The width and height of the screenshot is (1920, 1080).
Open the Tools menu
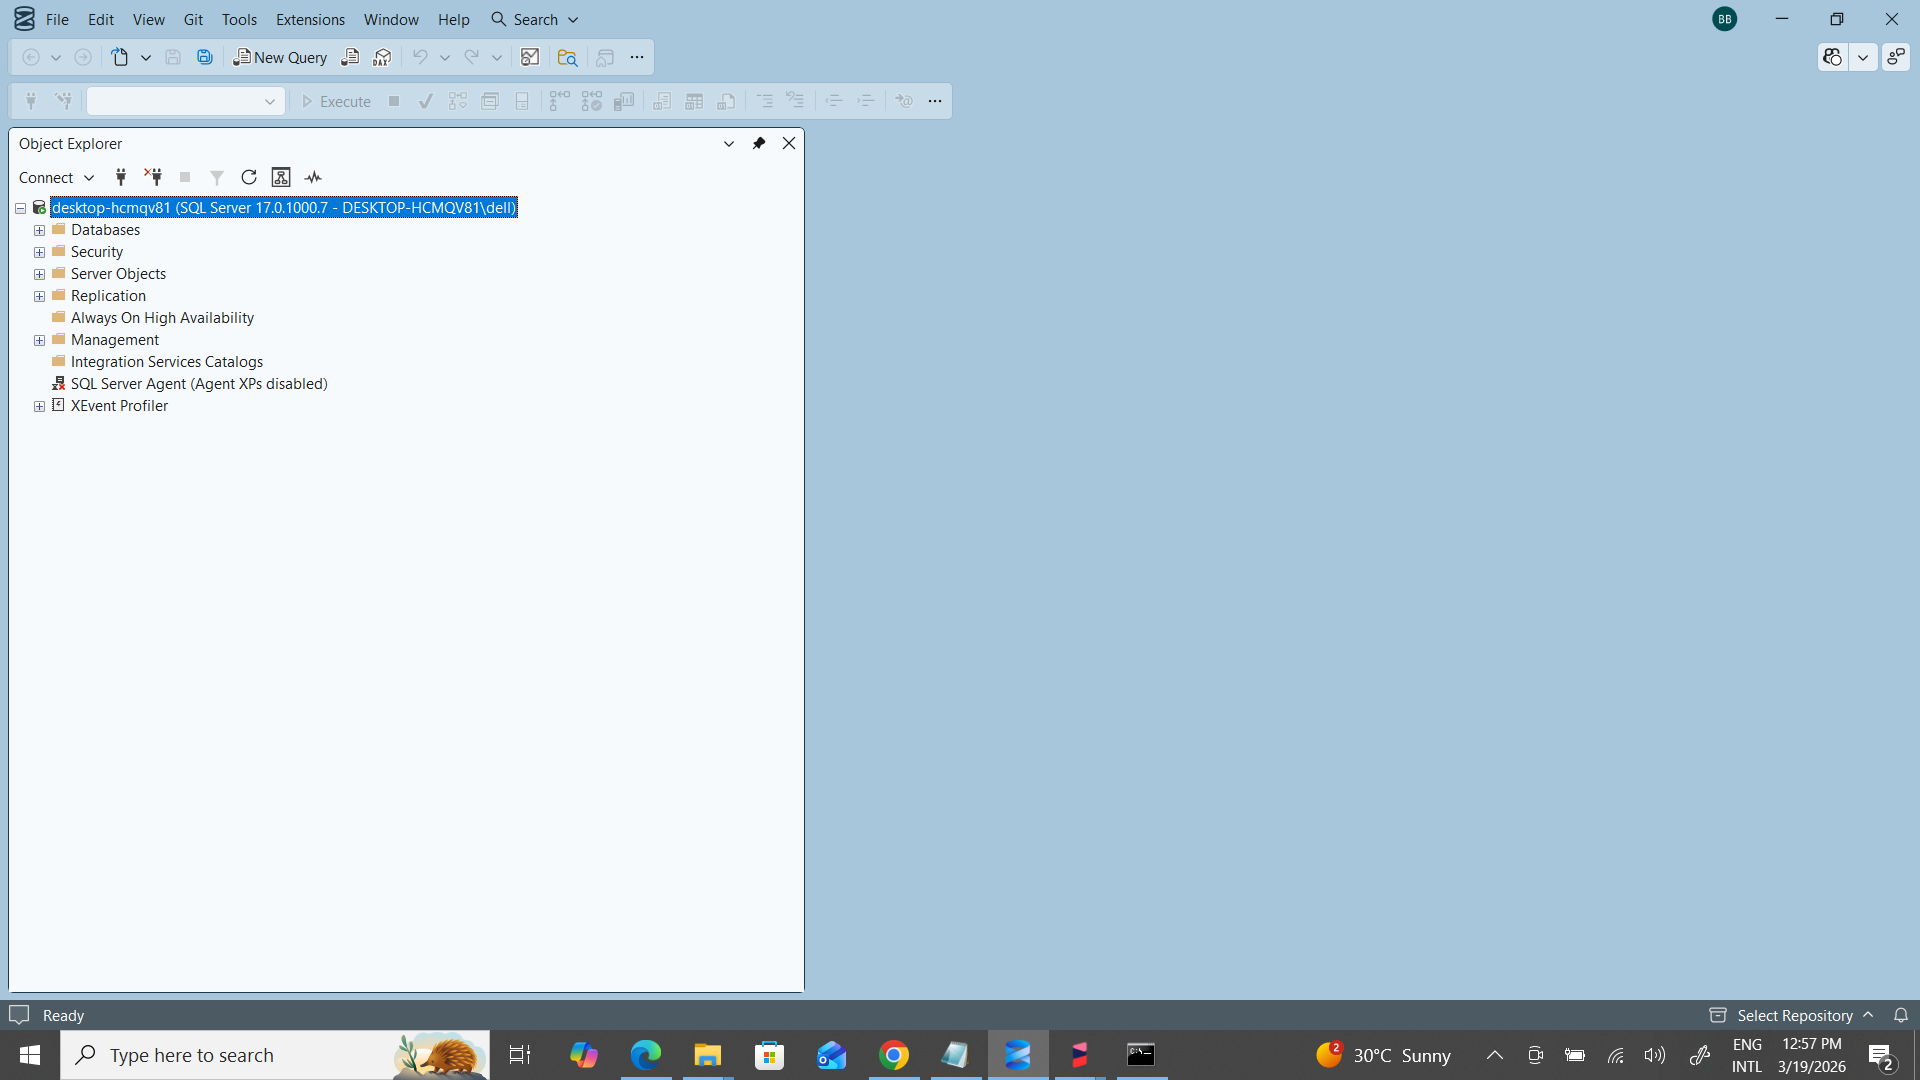(x=239, y=19)
